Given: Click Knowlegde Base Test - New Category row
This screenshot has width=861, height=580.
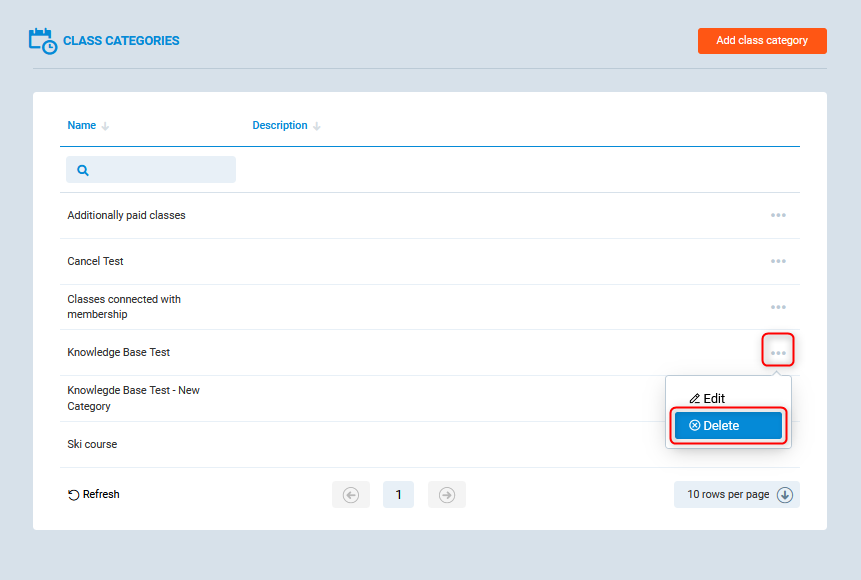Looking at the screenshot, I should [133, 398].
